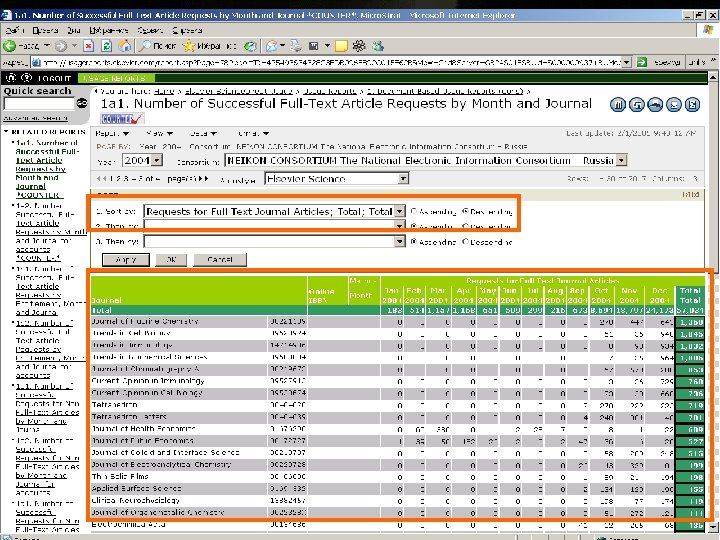
Task: Click the Quick search binoculars icon
Action: coord(80,103)
